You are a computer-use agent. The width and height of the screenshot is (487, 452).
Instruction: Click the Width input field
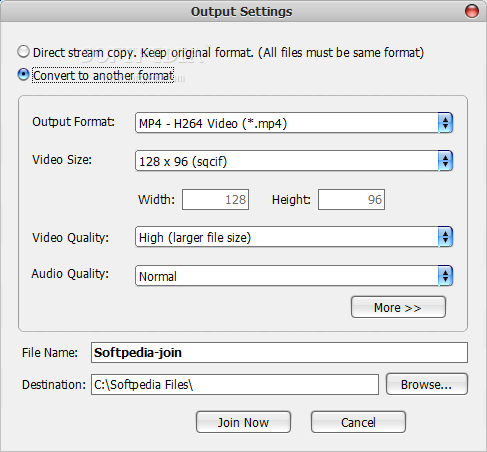(215, 200)
